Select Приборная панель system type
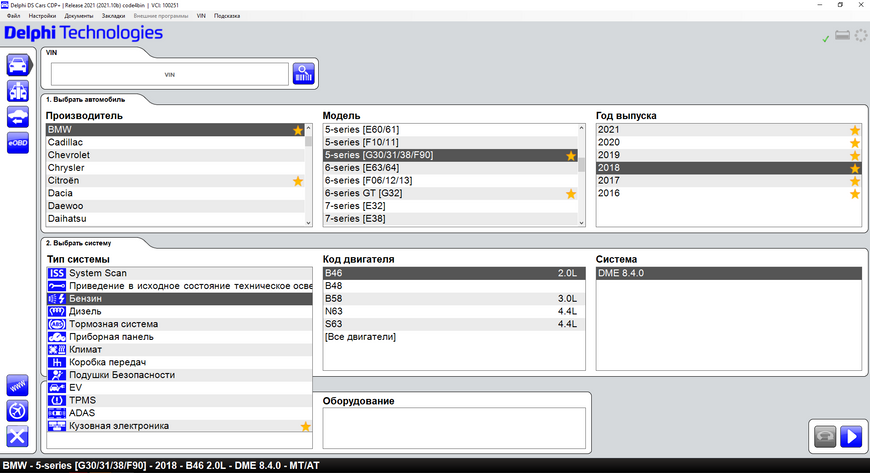Viewport: 870px width, 473px height. [179, 337]
